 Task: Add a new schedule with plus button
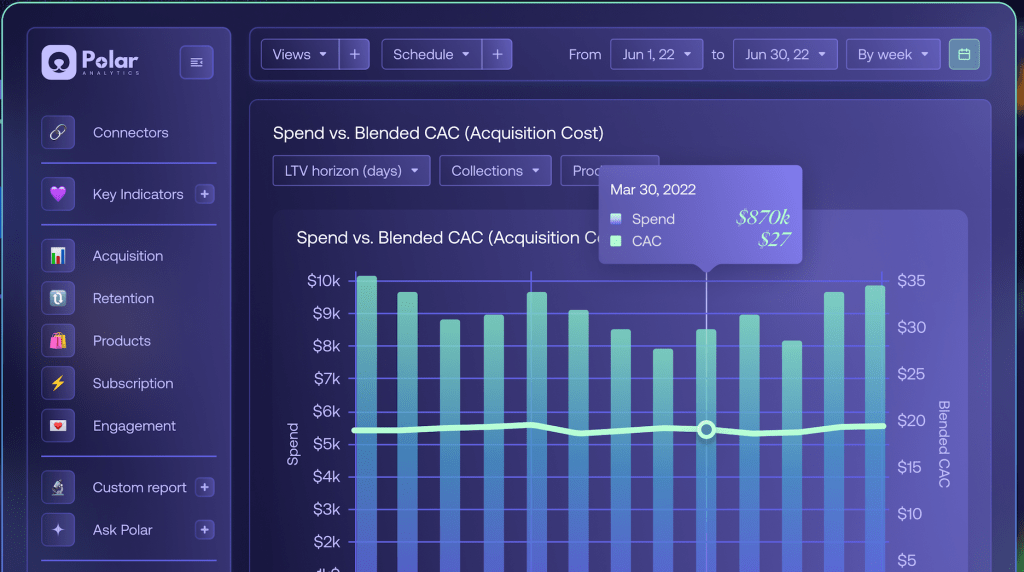(x=497, y=54)
